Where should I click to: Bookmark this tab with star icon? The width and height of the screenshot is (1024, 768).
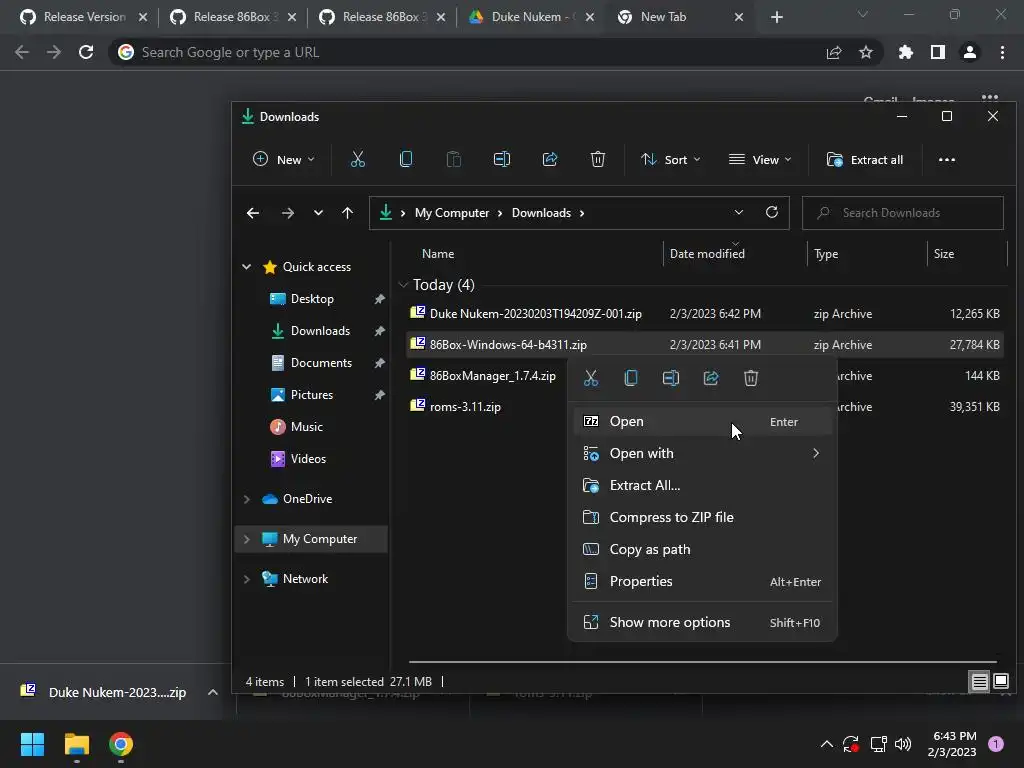[866, 52]
